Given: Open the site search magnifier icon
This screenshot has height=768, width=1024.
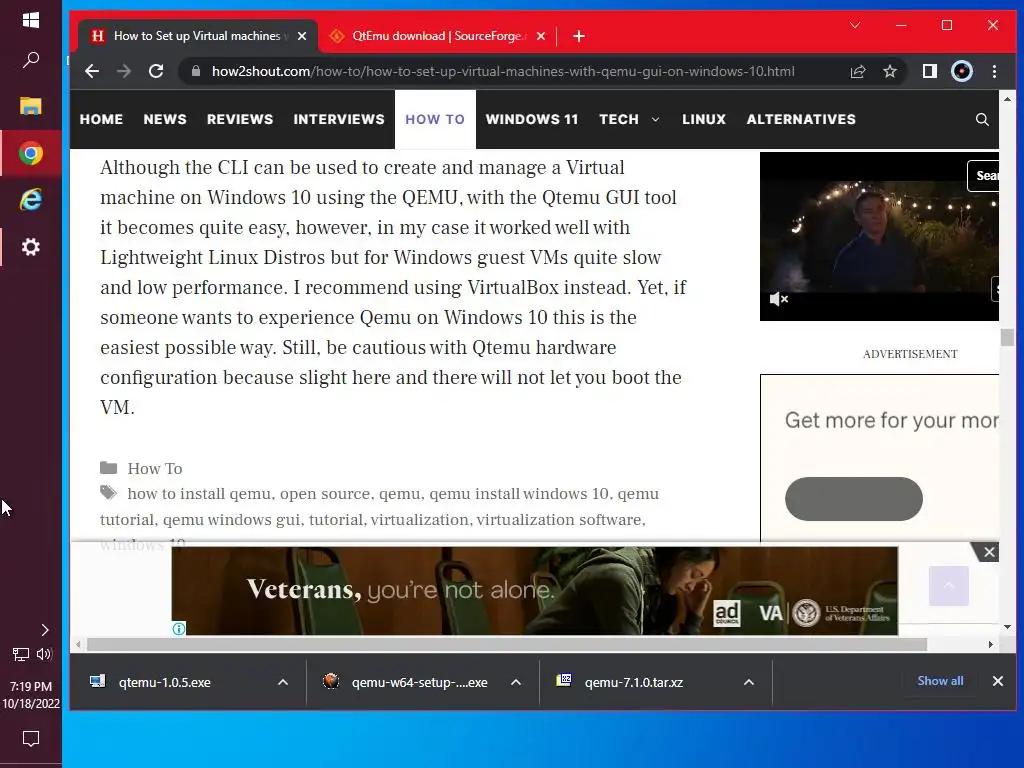Looking at the screenshot, I should pyautogui.click(x=982, y=120).
